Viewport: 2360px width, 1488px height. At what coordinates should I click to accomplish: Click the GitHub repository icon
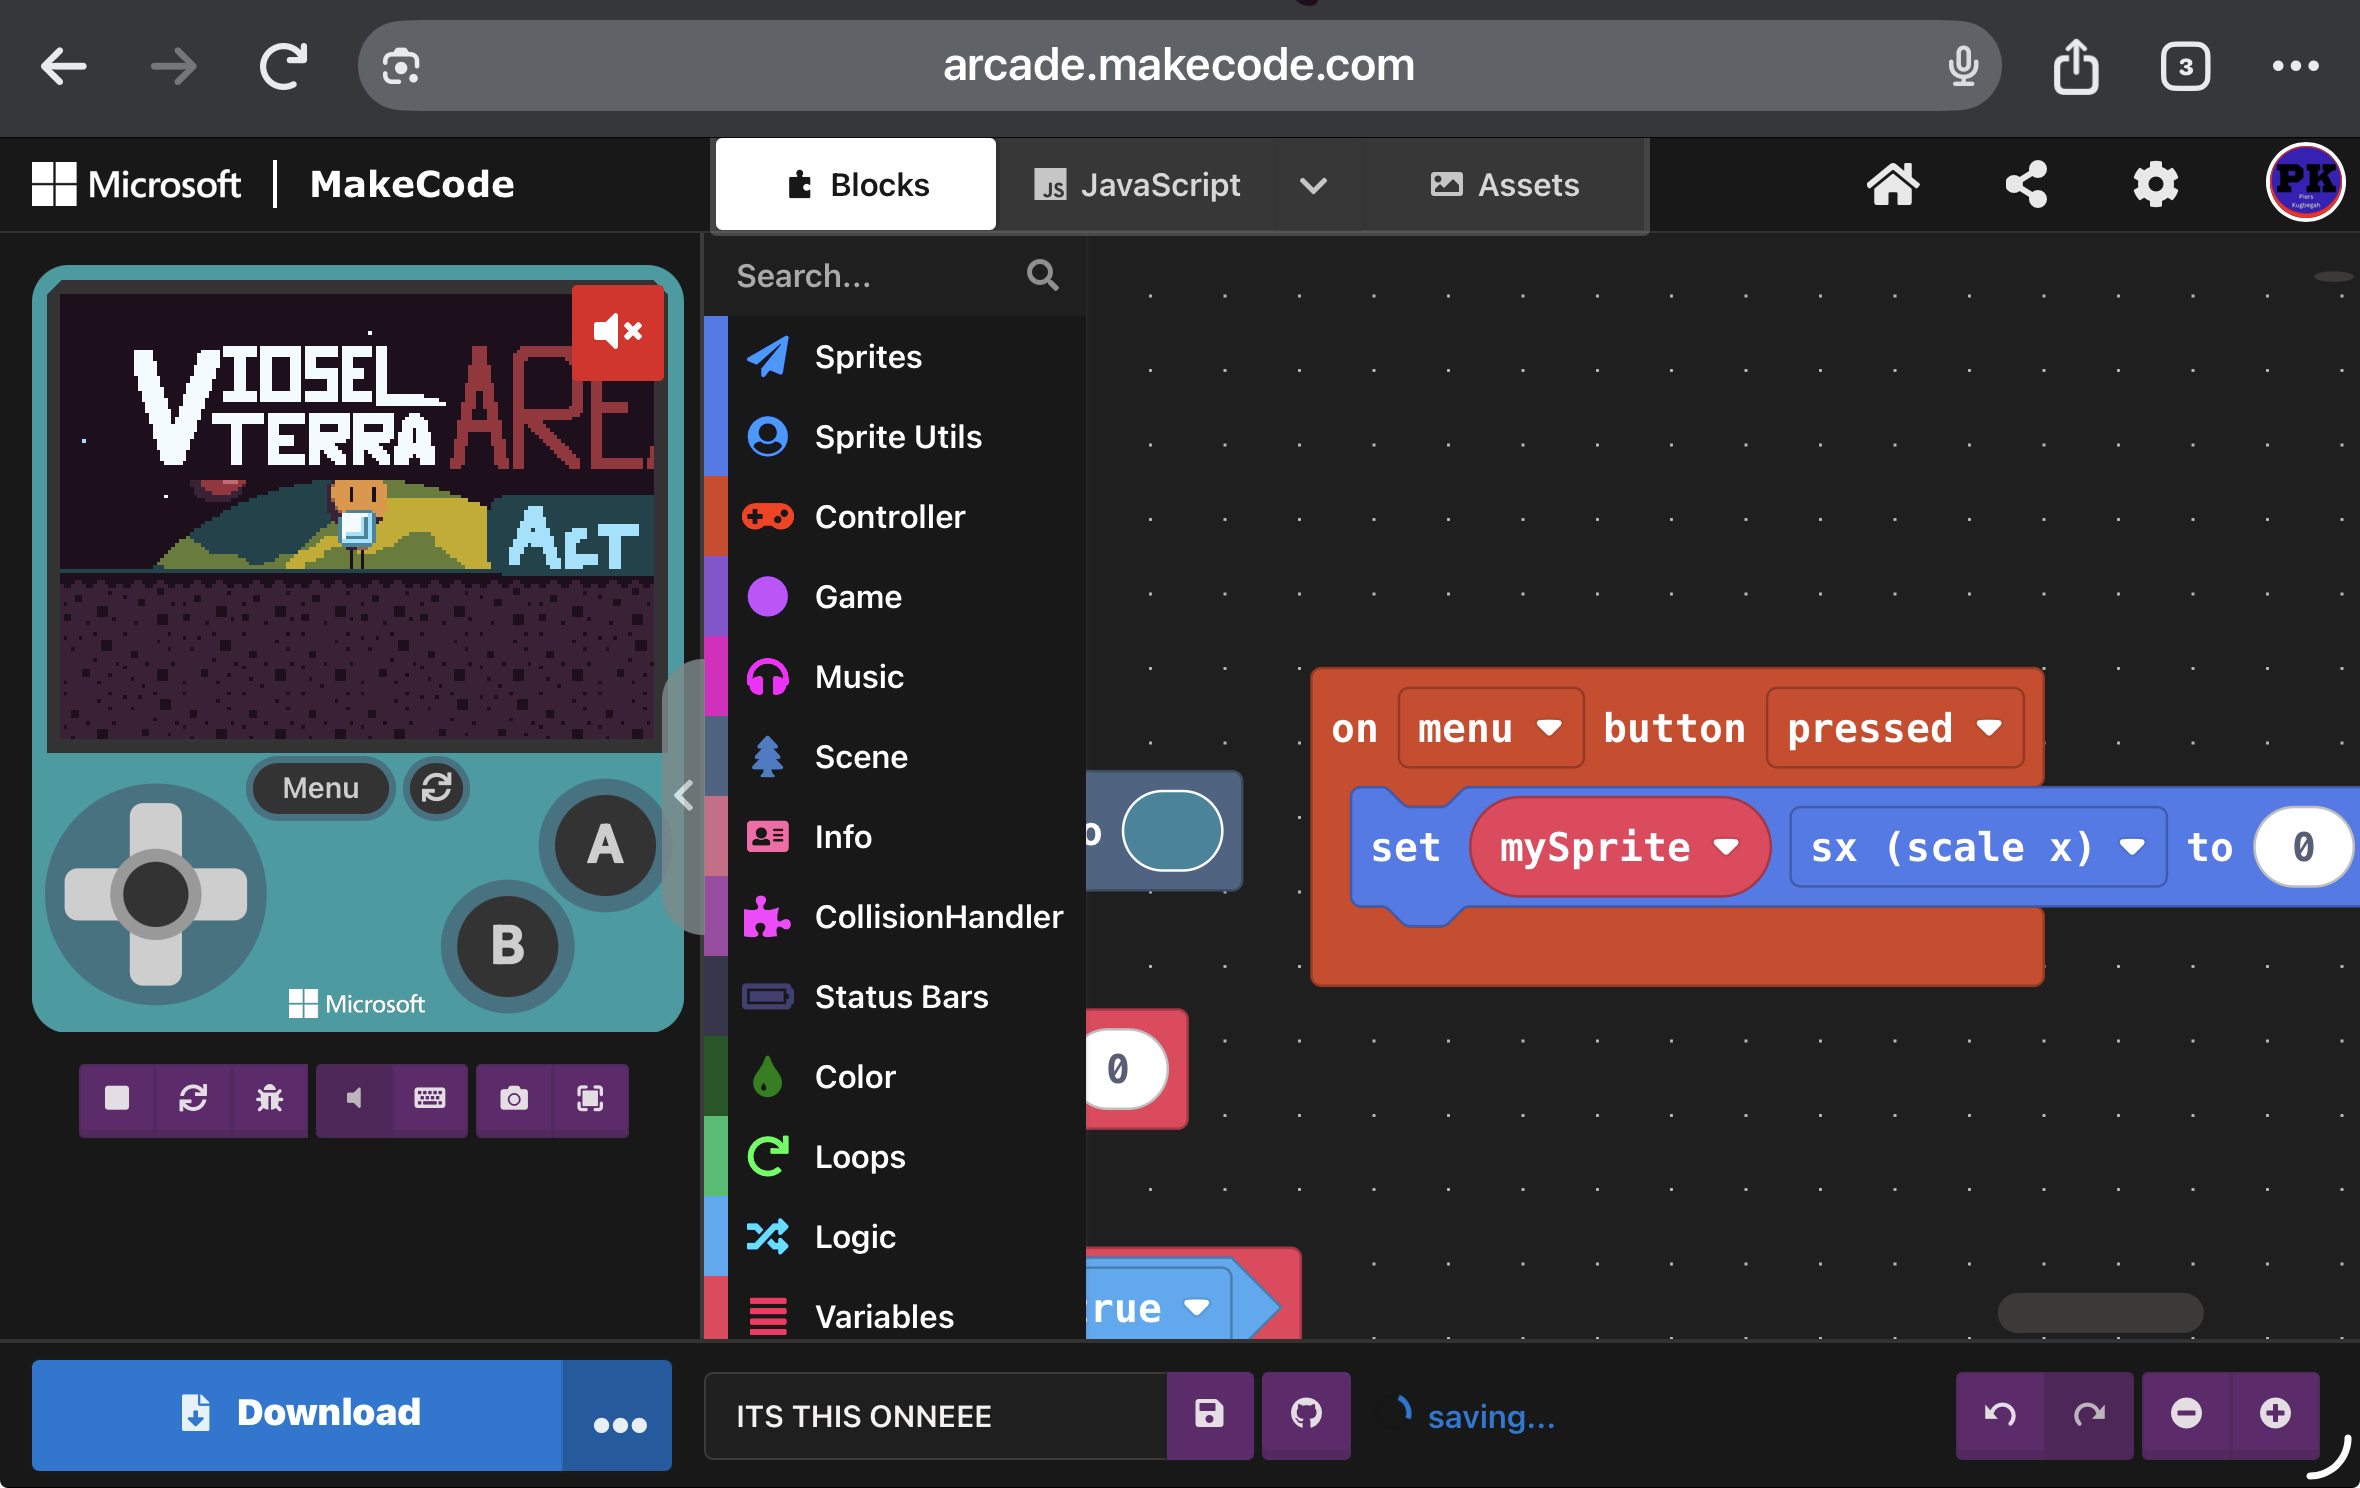tap(1305, 1414)
